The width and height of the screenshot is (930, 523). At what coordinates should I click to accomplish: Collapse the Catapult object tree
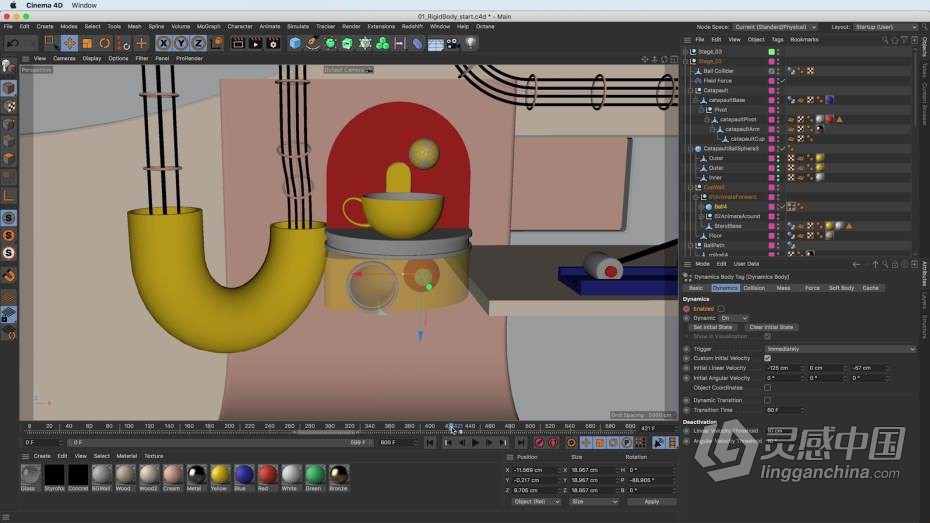pos(691,91)
